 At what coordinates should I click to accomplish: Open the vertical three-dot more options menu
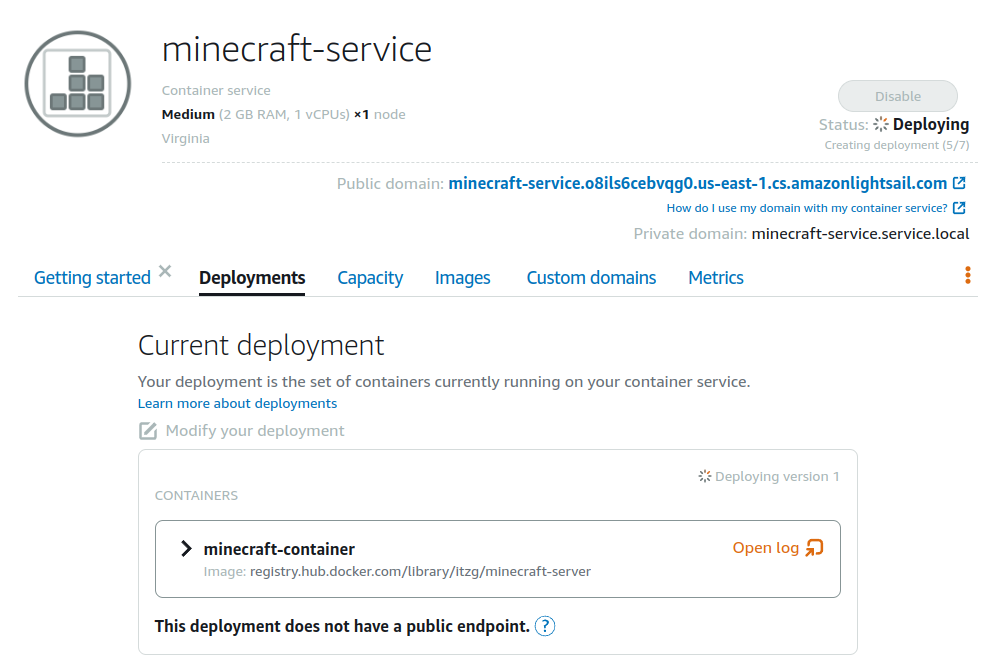point(968,275)
